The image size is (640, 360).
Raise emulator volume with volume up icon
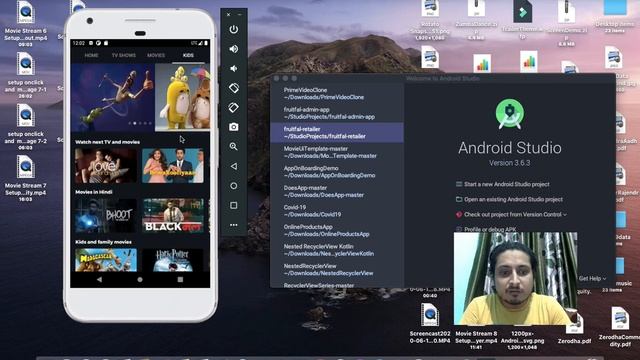coord(233,49)
